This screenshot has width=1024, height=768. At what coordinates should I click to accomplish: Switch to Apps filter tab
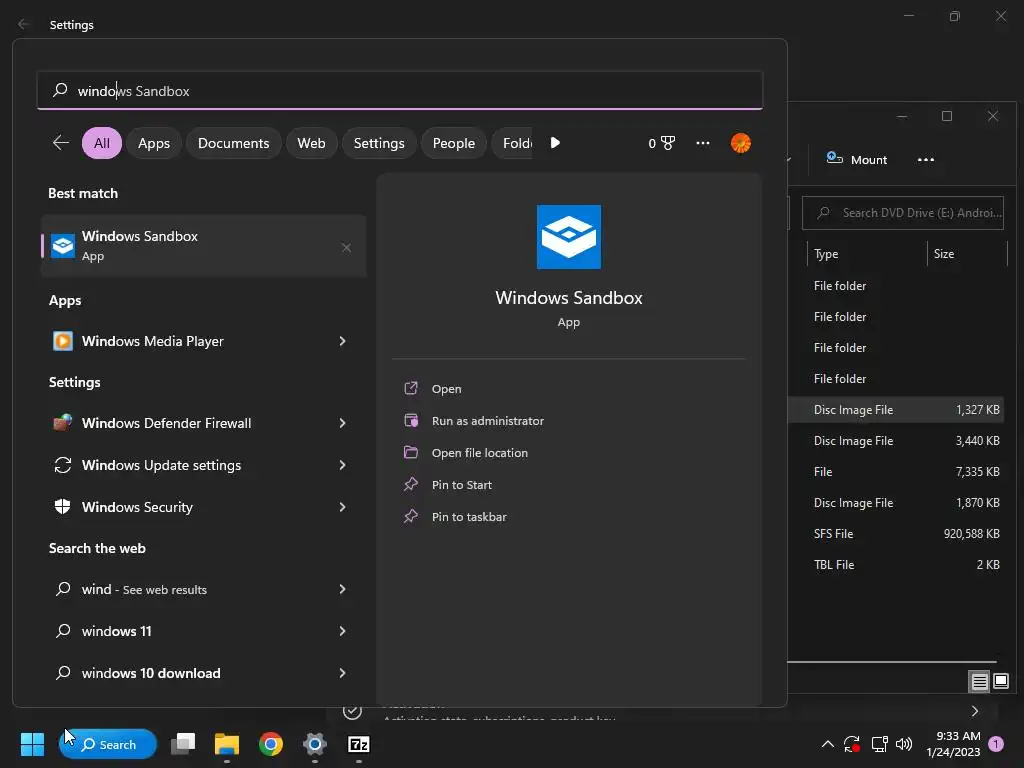[x=154, y=143]
